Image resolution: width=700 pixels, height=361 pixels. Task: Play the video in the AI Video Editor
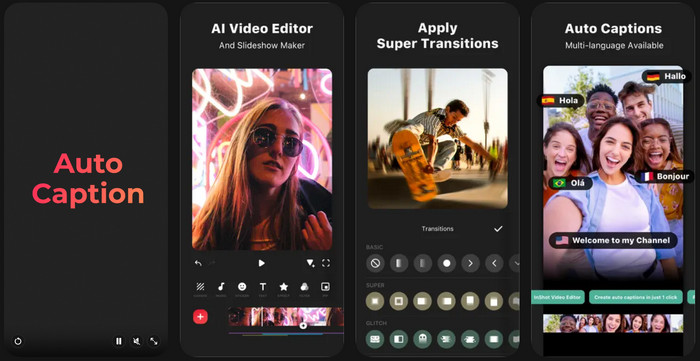click(262, 263)
